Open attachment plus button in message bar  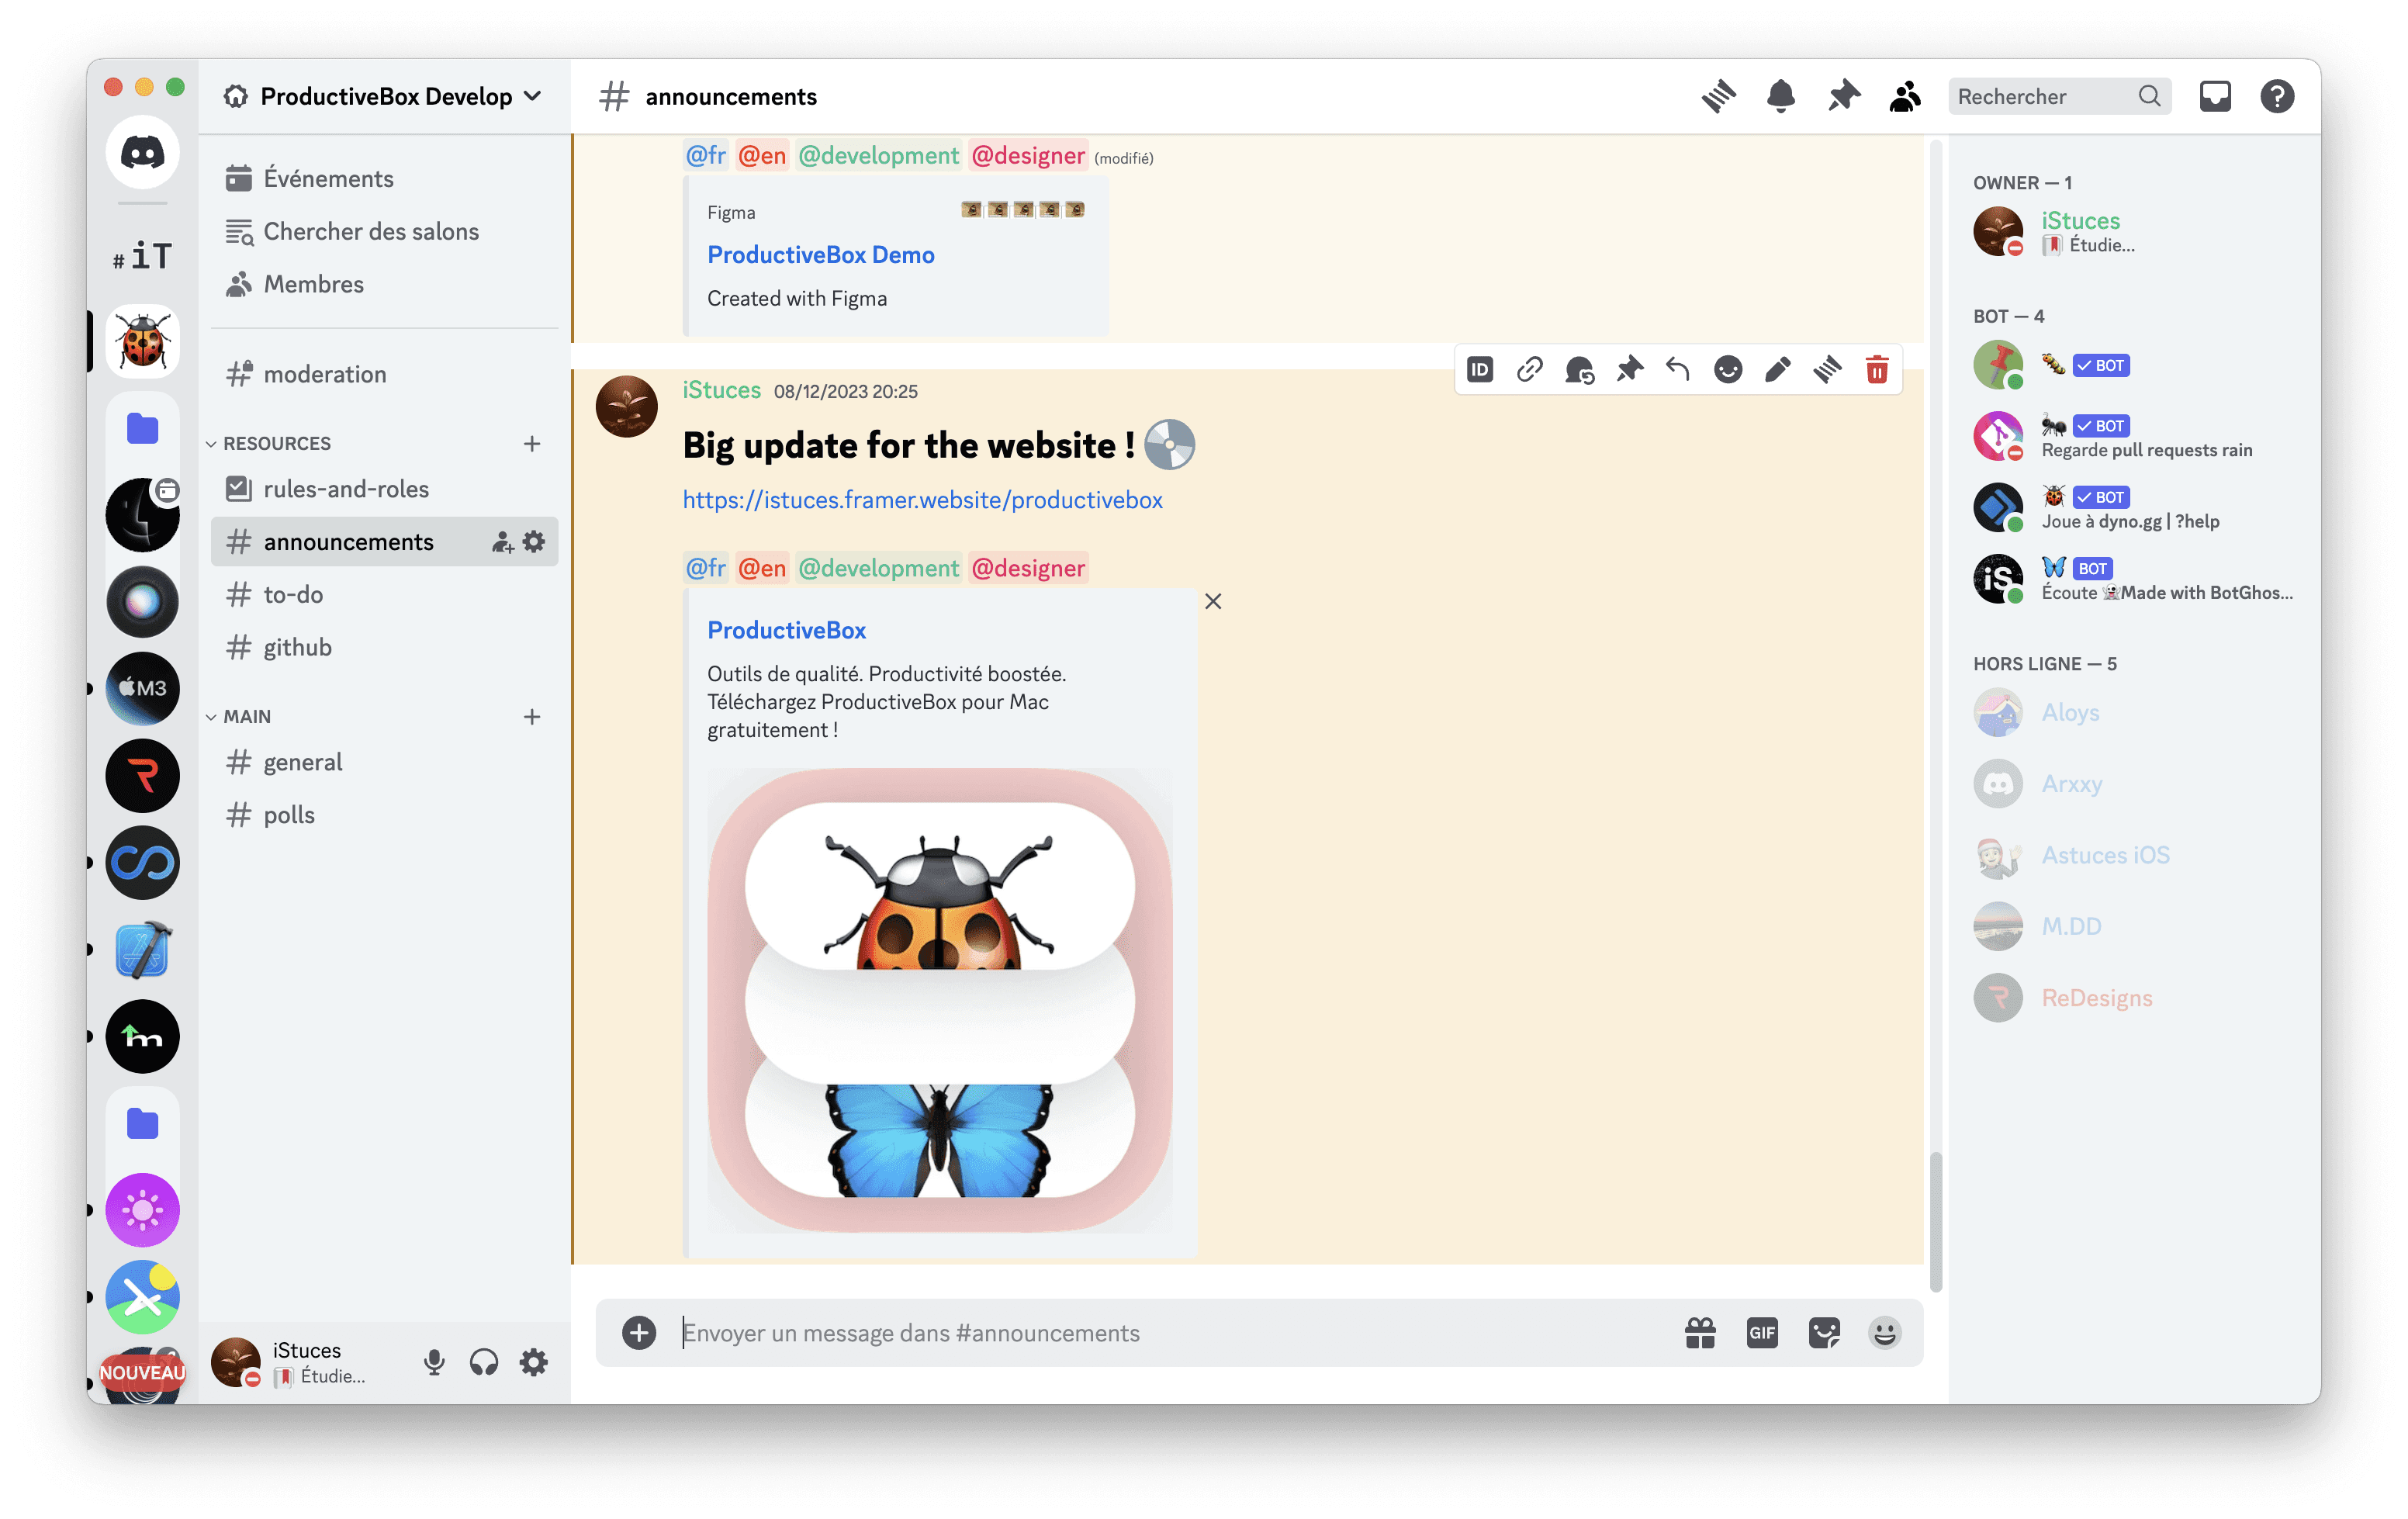[639, 1333]
